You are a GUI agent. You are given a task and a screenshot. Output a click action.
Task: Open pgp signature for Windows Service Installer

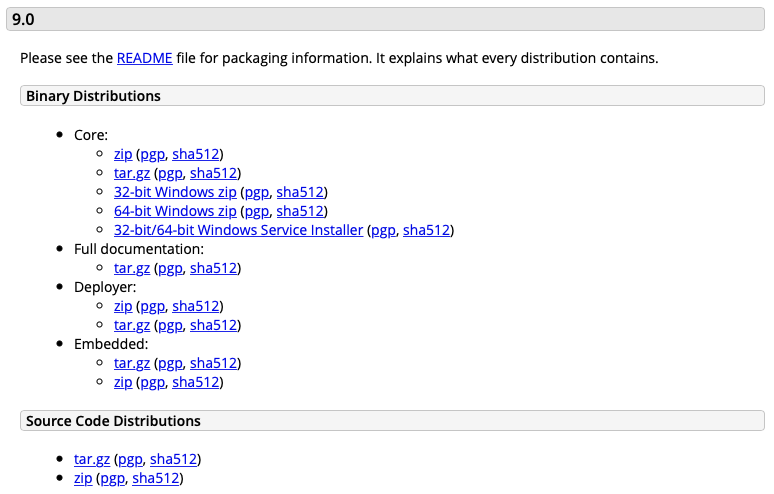384,230
